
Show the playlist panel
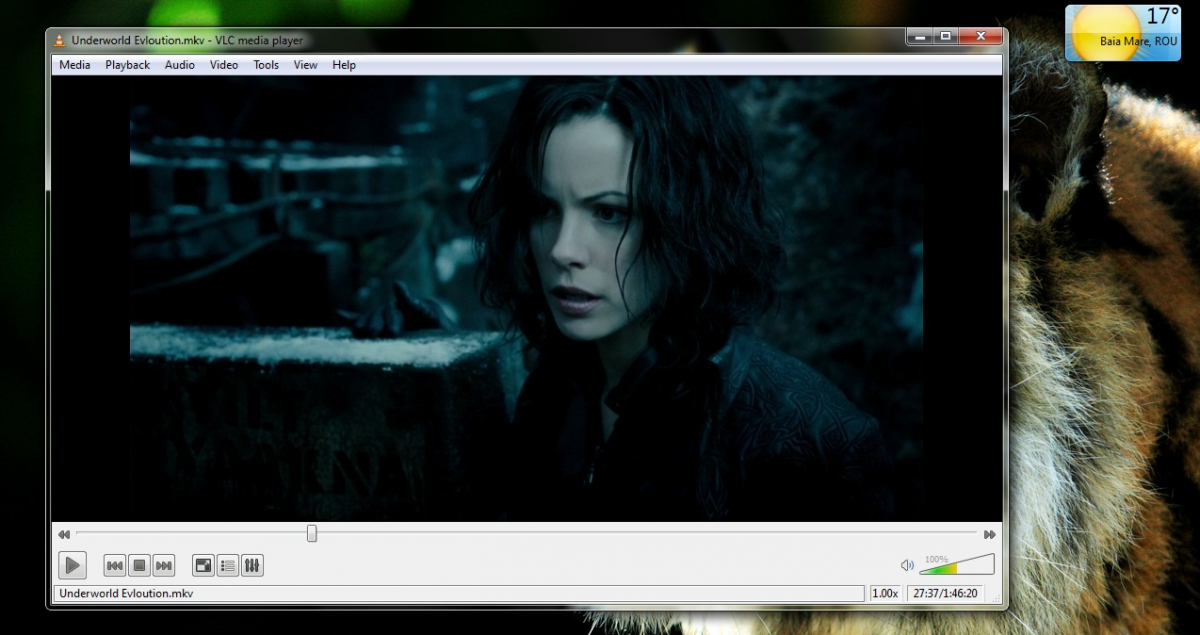pyautogui.click(x=228, y=566)
